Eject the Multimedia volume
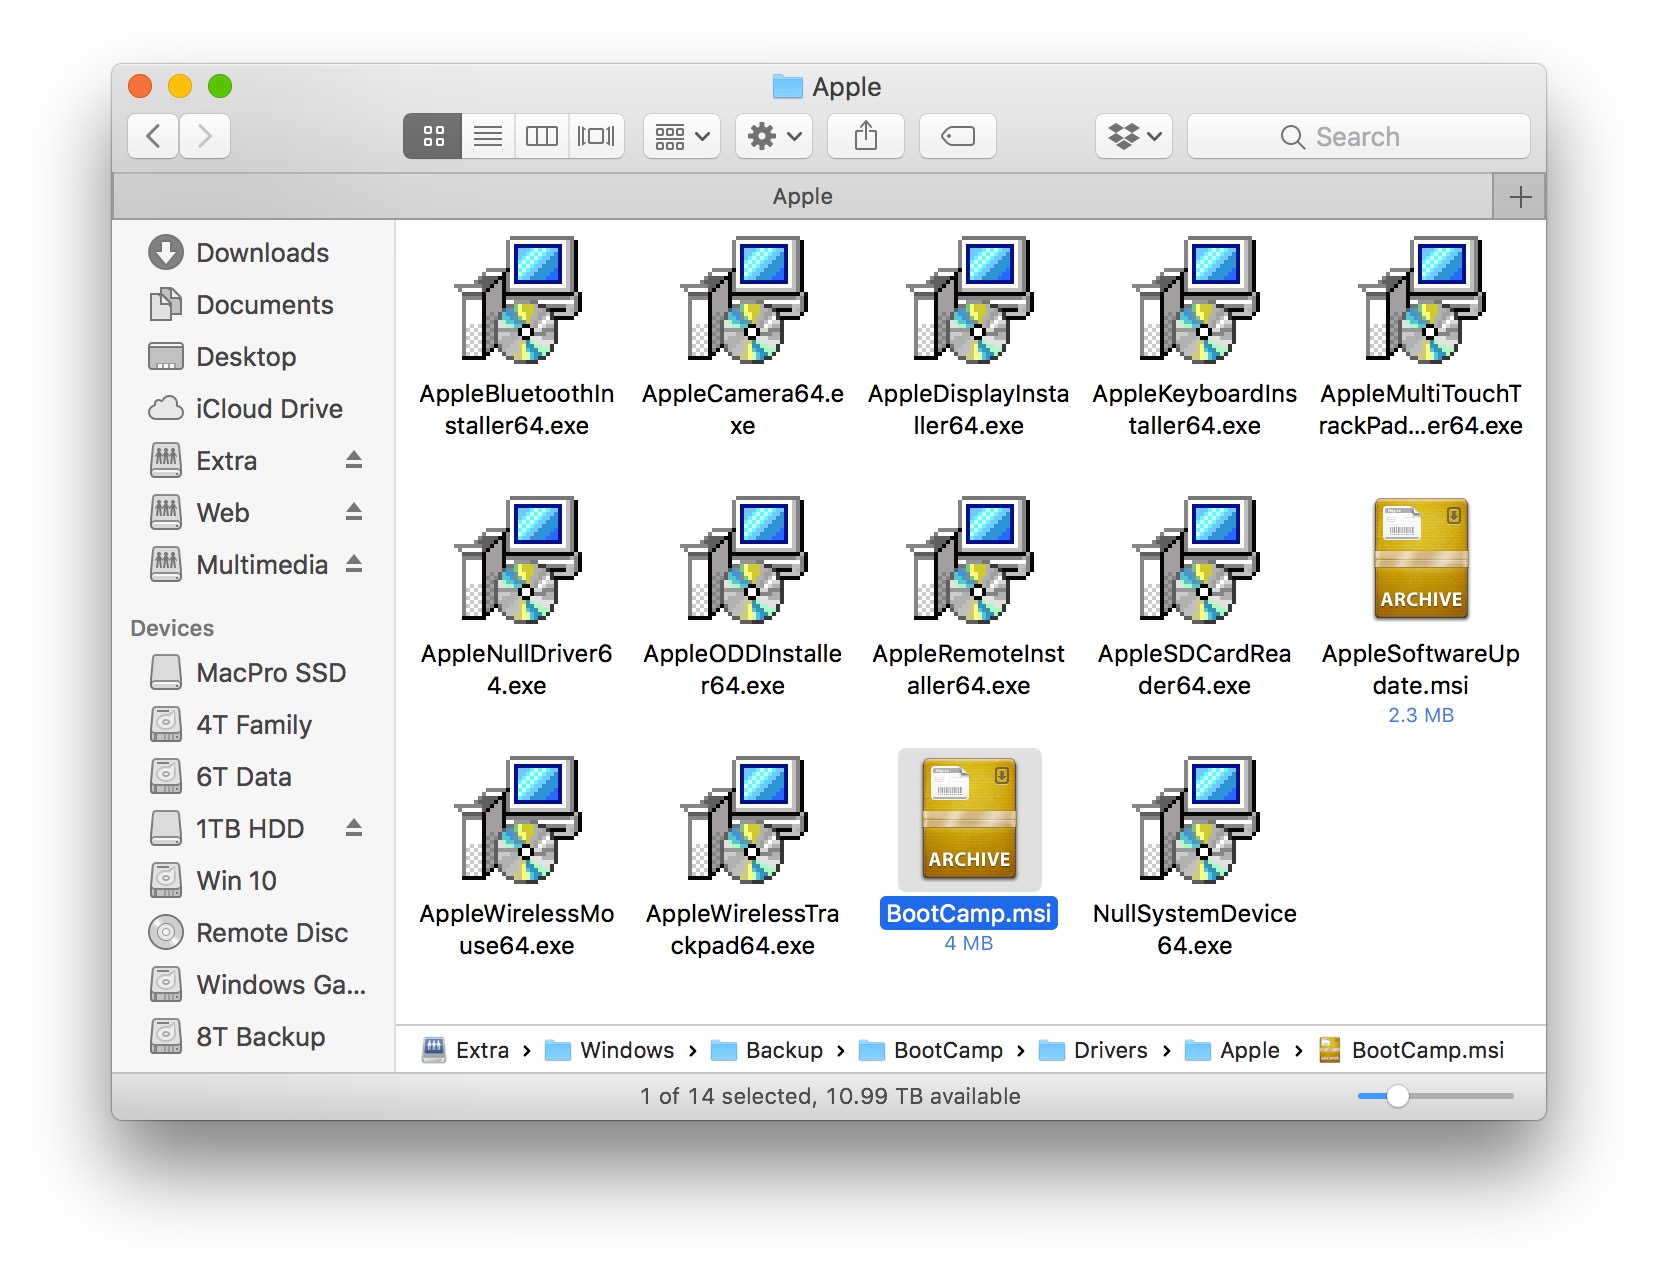The width and height of the screenshot is (1658, 1280). point(354,564)
